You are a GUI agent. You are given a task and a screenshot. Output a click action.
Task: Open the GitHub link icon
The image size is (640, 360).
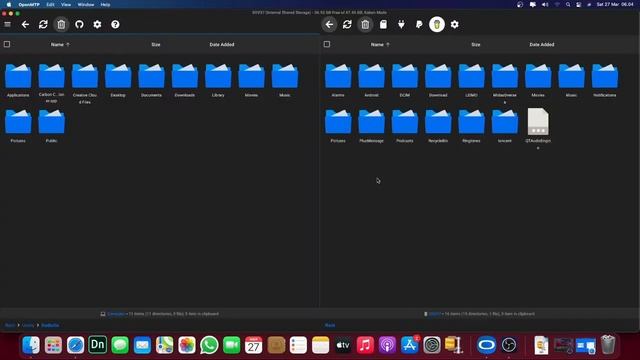[79, 24]
